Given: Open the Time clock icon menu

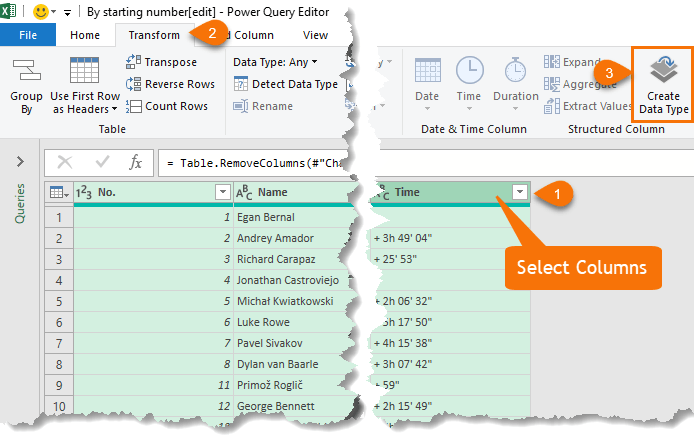Looking at the screenshot, I should [469, 84].
